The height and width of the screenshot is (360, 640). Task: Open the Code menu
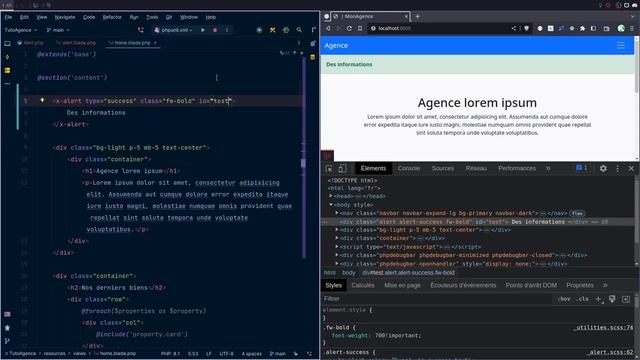[89, 17]
